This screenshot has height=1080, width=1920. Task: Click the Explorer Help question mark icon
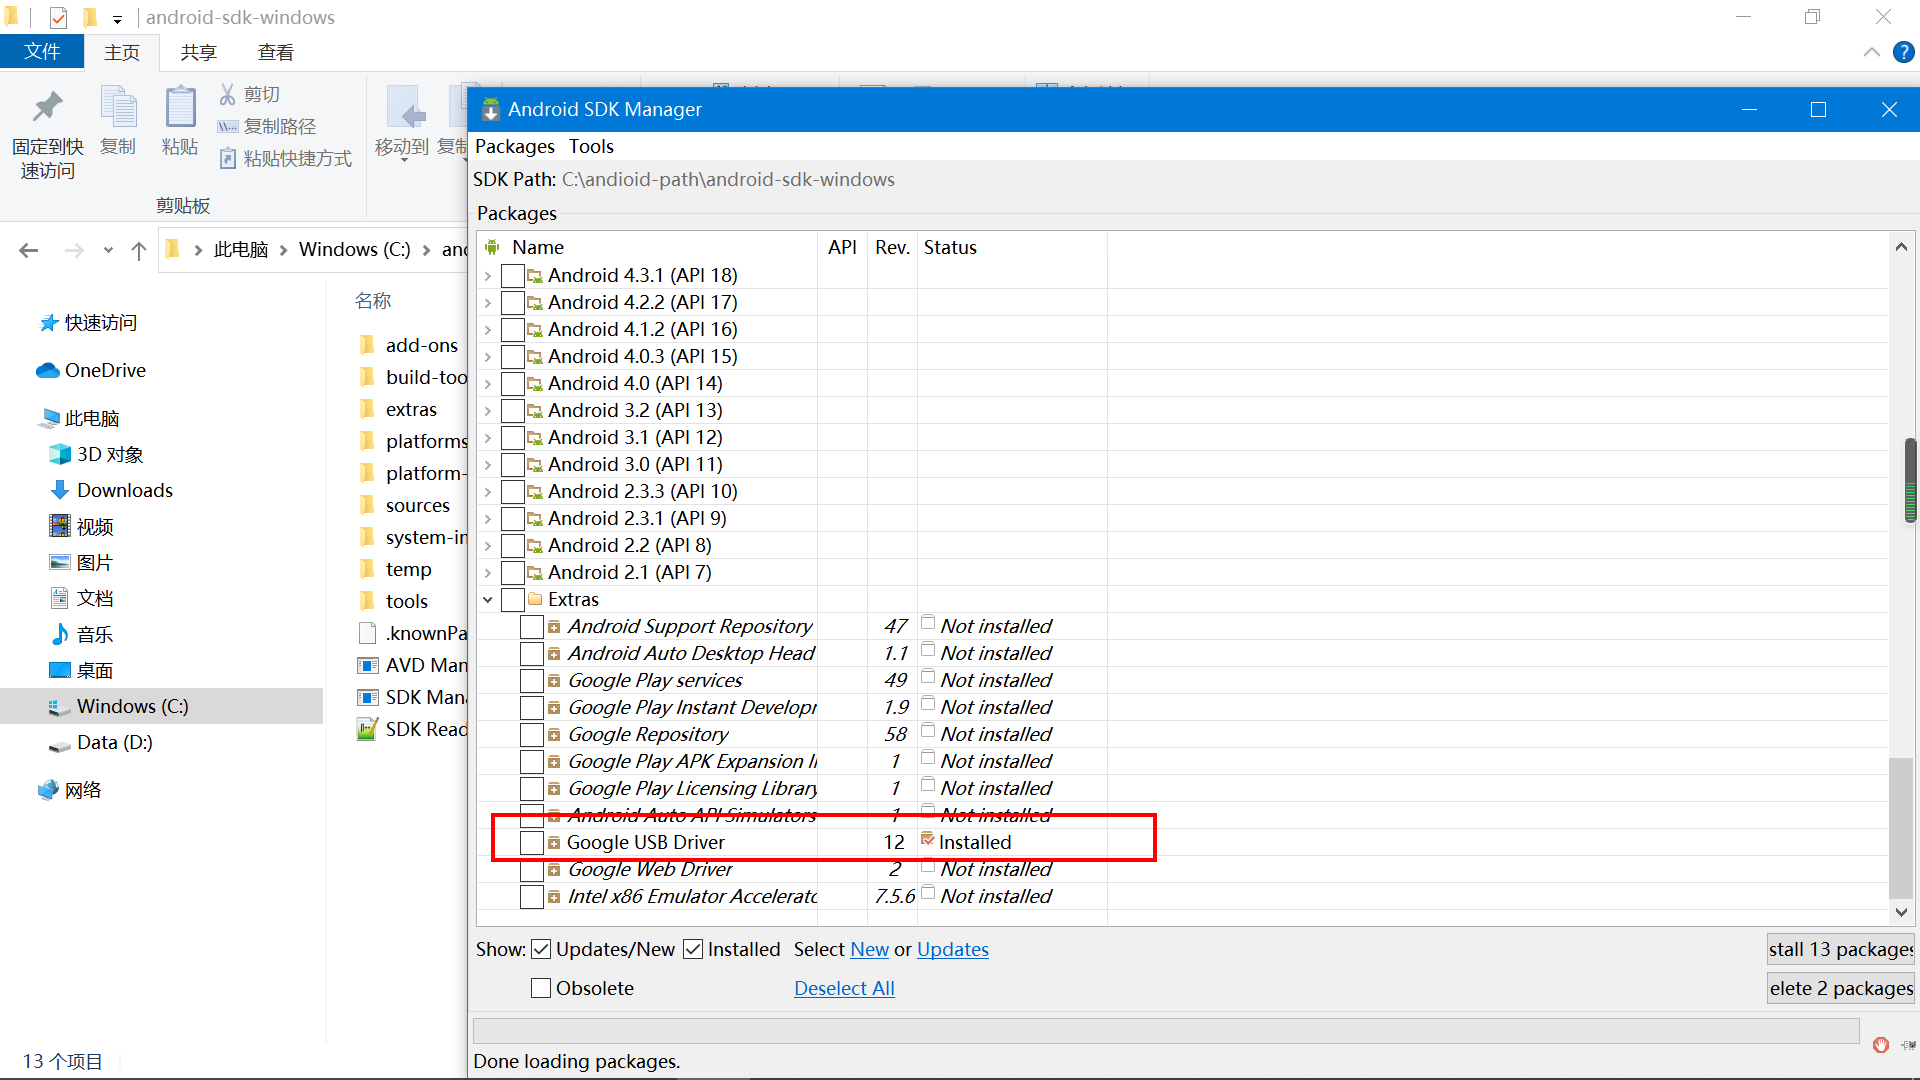(x=1903, y=52)
